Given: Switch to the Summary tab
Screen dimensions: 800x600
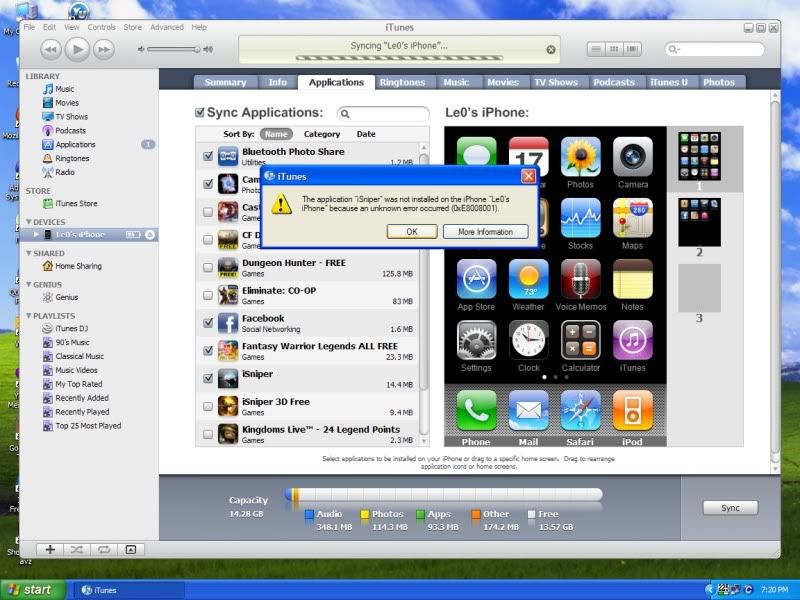Looking at the screenshot, I should (x=225, y=82).
